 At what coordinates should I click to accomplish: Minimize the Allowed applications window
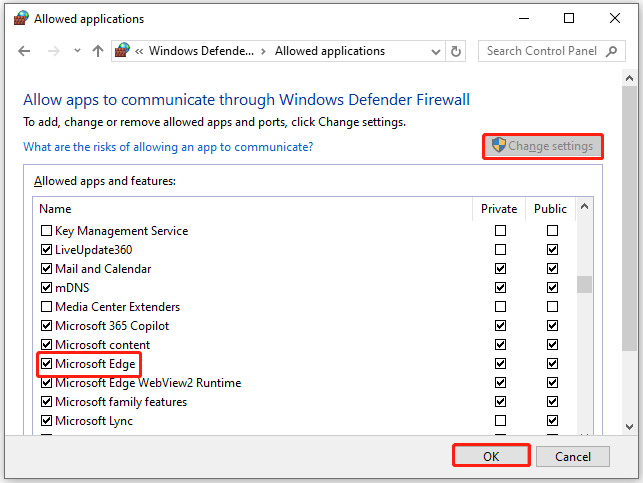point(524,18)
